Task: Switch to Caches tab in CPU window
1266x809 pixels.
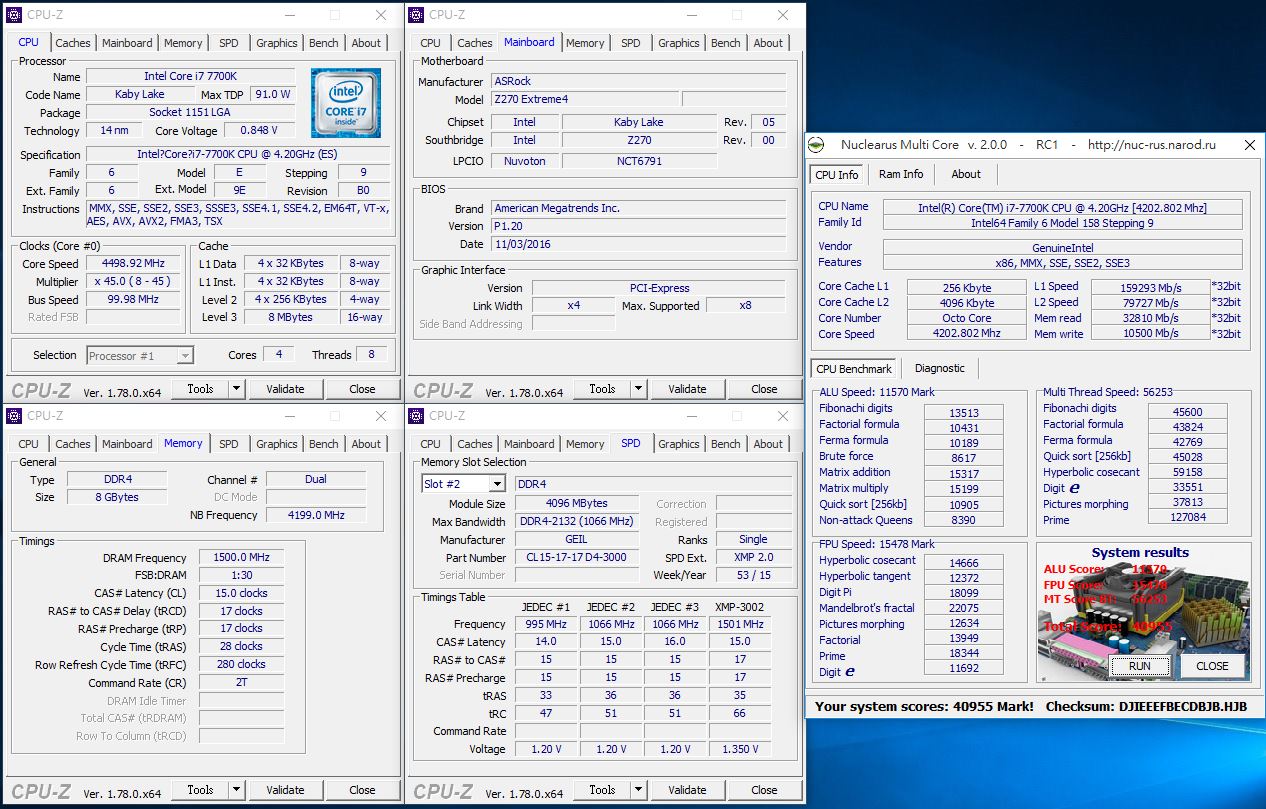Action: point(73,43)
